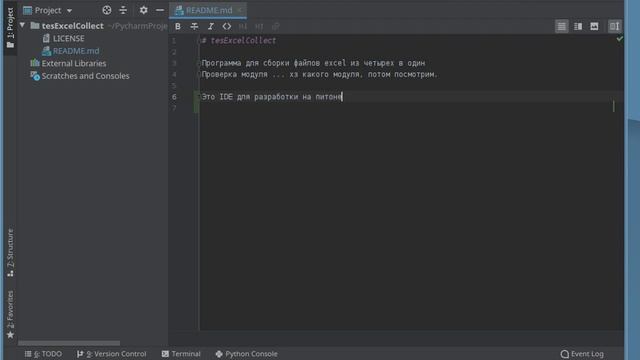This screenshot has width=640, height=360.
Task: Click line 6 text 'Это IDE для разработки на питоне'
Action: 272,97
